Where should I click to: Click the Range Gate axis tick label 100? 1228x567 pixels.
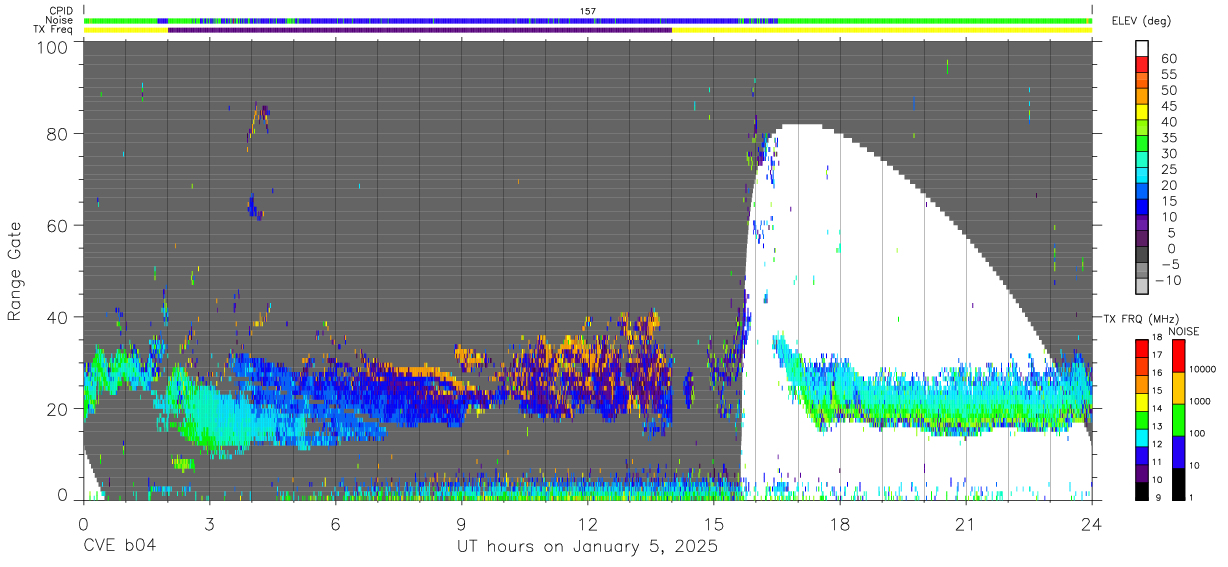pyautogui.click(x=53, y=46)
